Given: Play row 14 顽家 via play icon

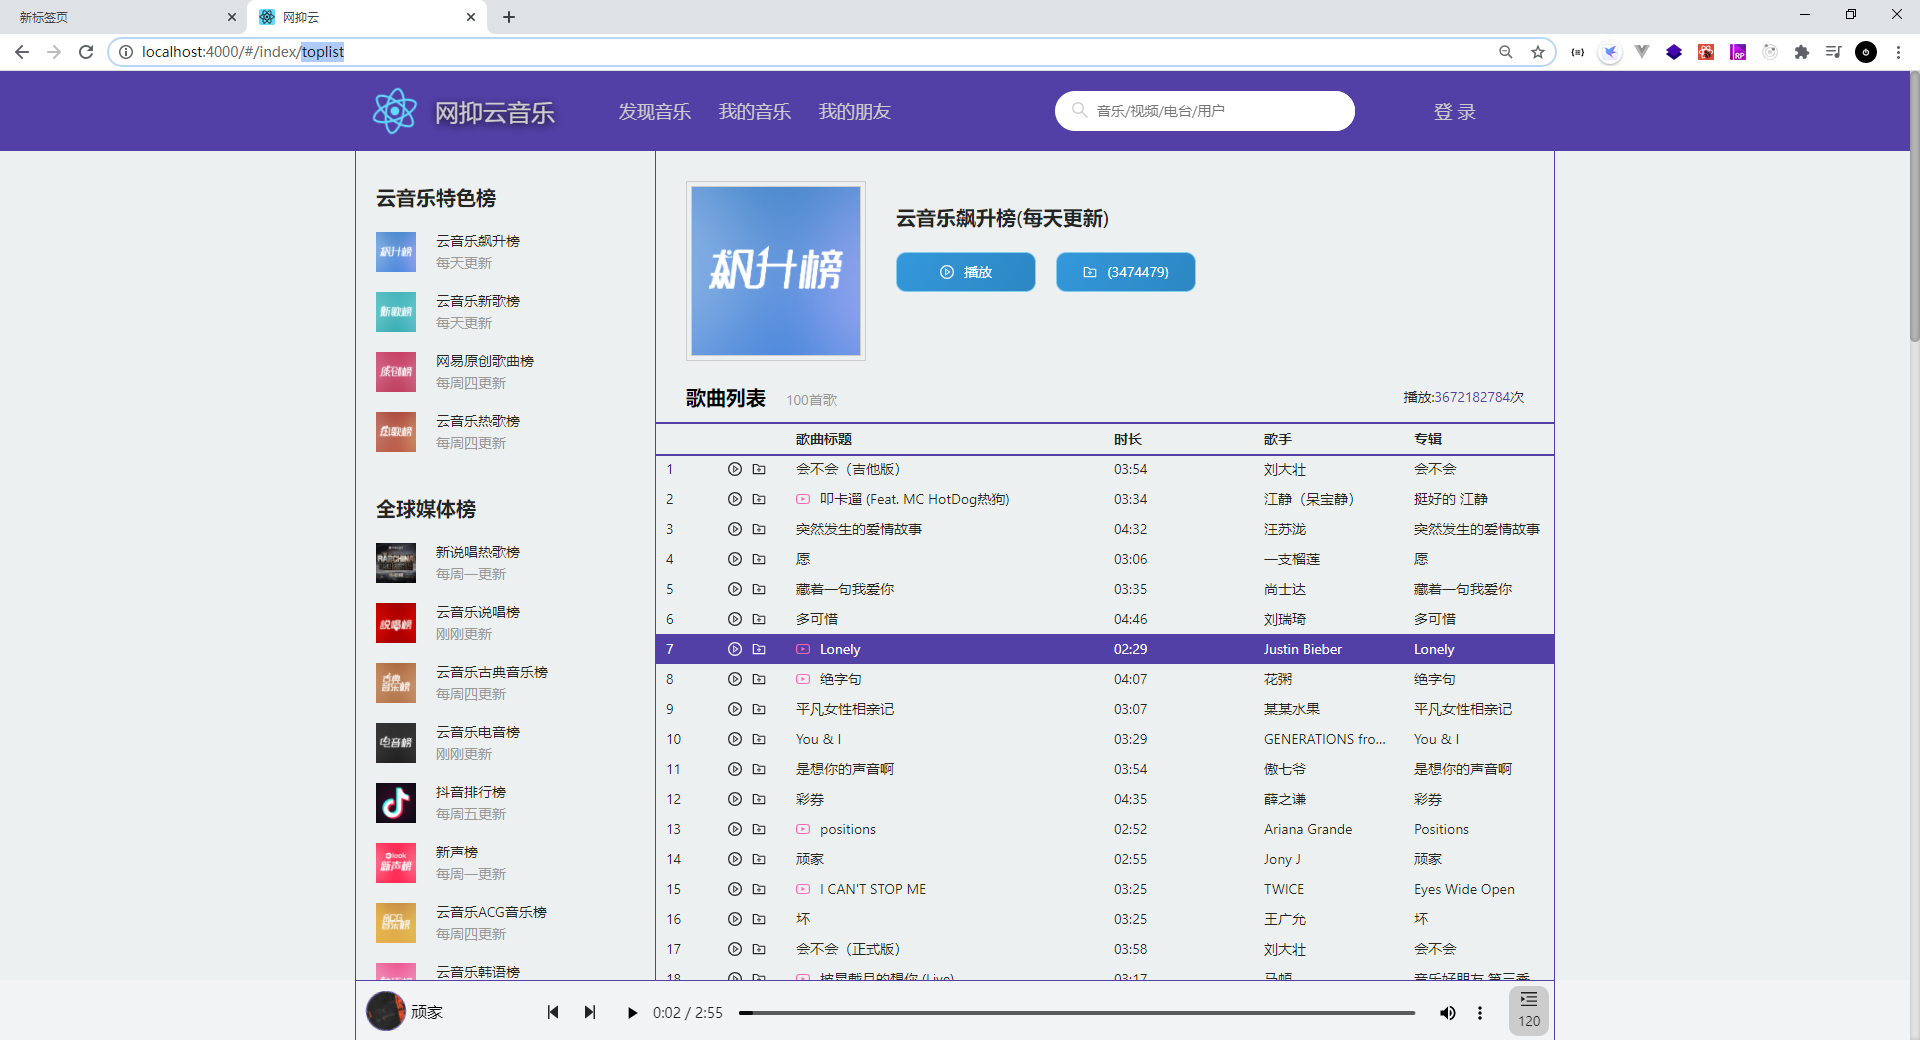Looking at the screenshot, I should [734, 859].
